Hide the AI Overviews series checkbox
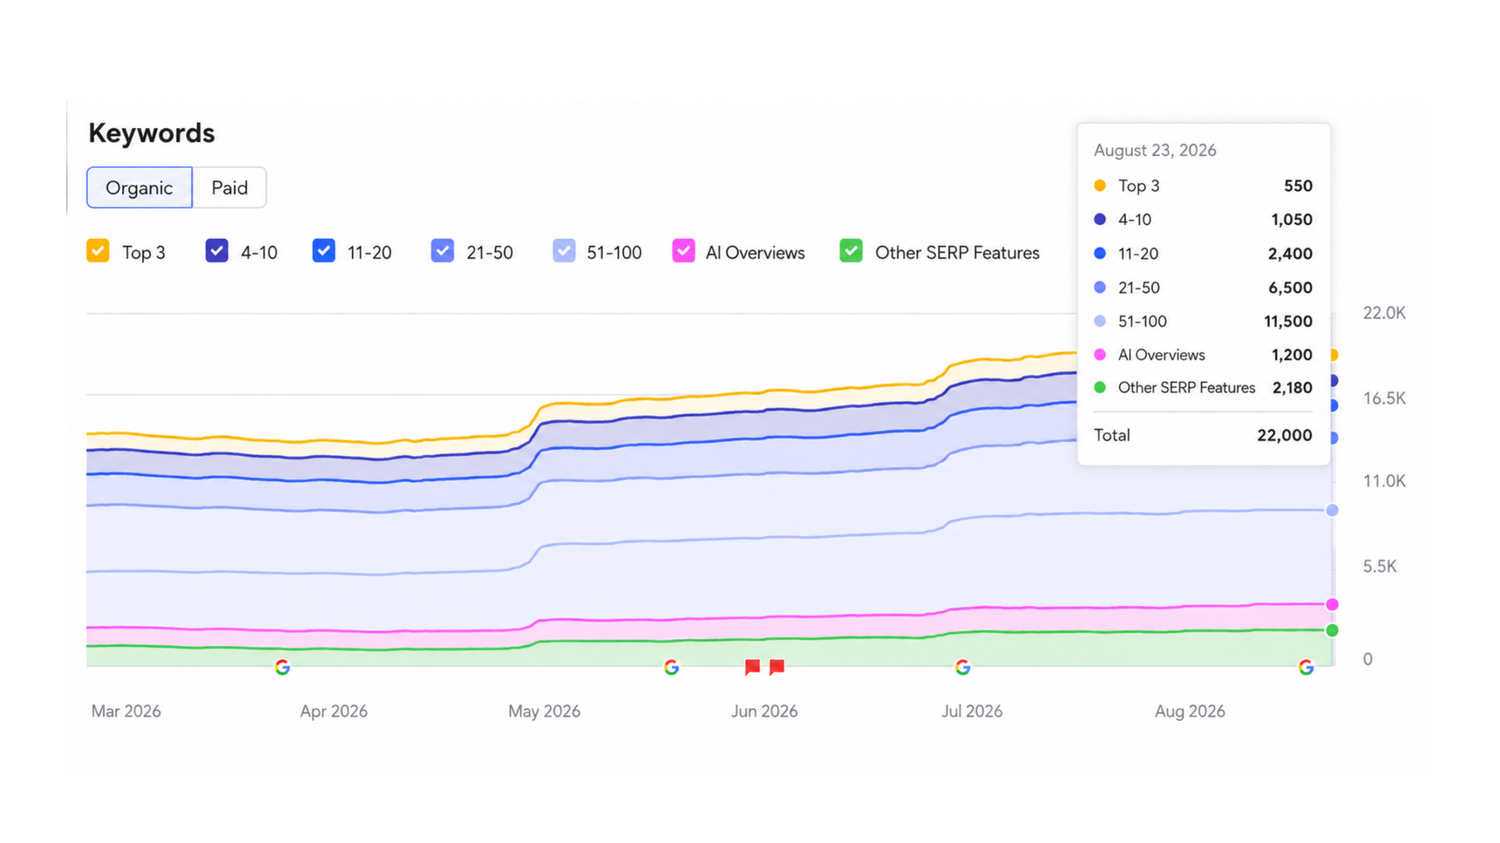 pos(684,251)
